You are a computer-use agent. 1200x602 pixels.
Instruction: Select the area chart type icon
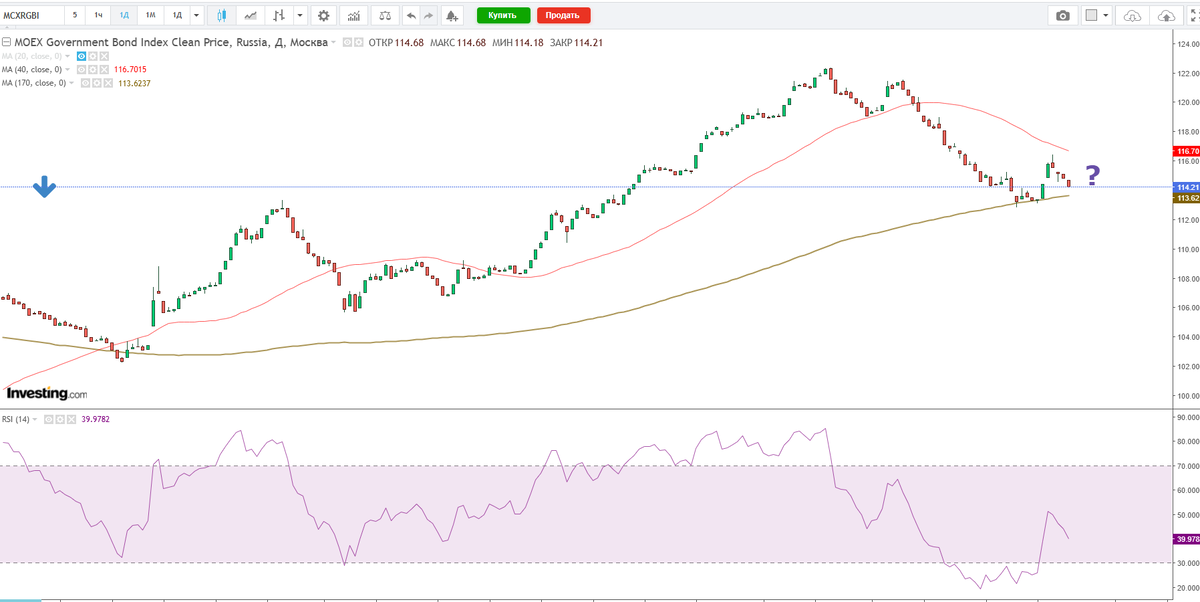point(250,15)
